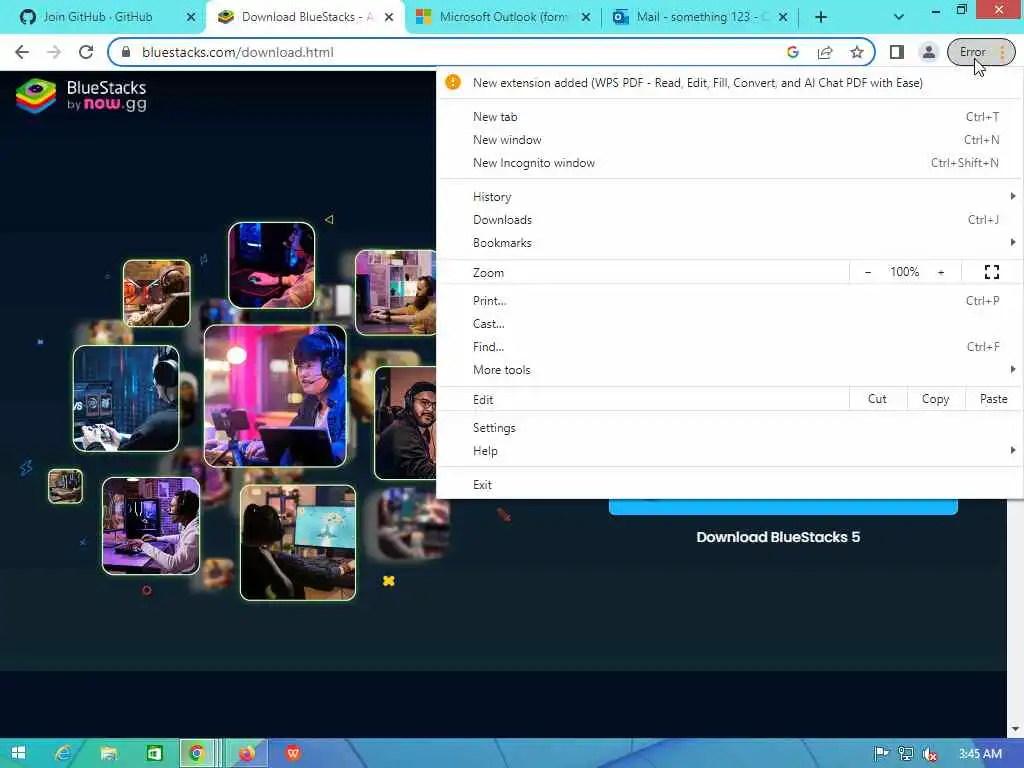Image resolution: width=1024 pixels, height=768 pixels.
Task: Click the orange extension warning icon
Action: [453, 82]
